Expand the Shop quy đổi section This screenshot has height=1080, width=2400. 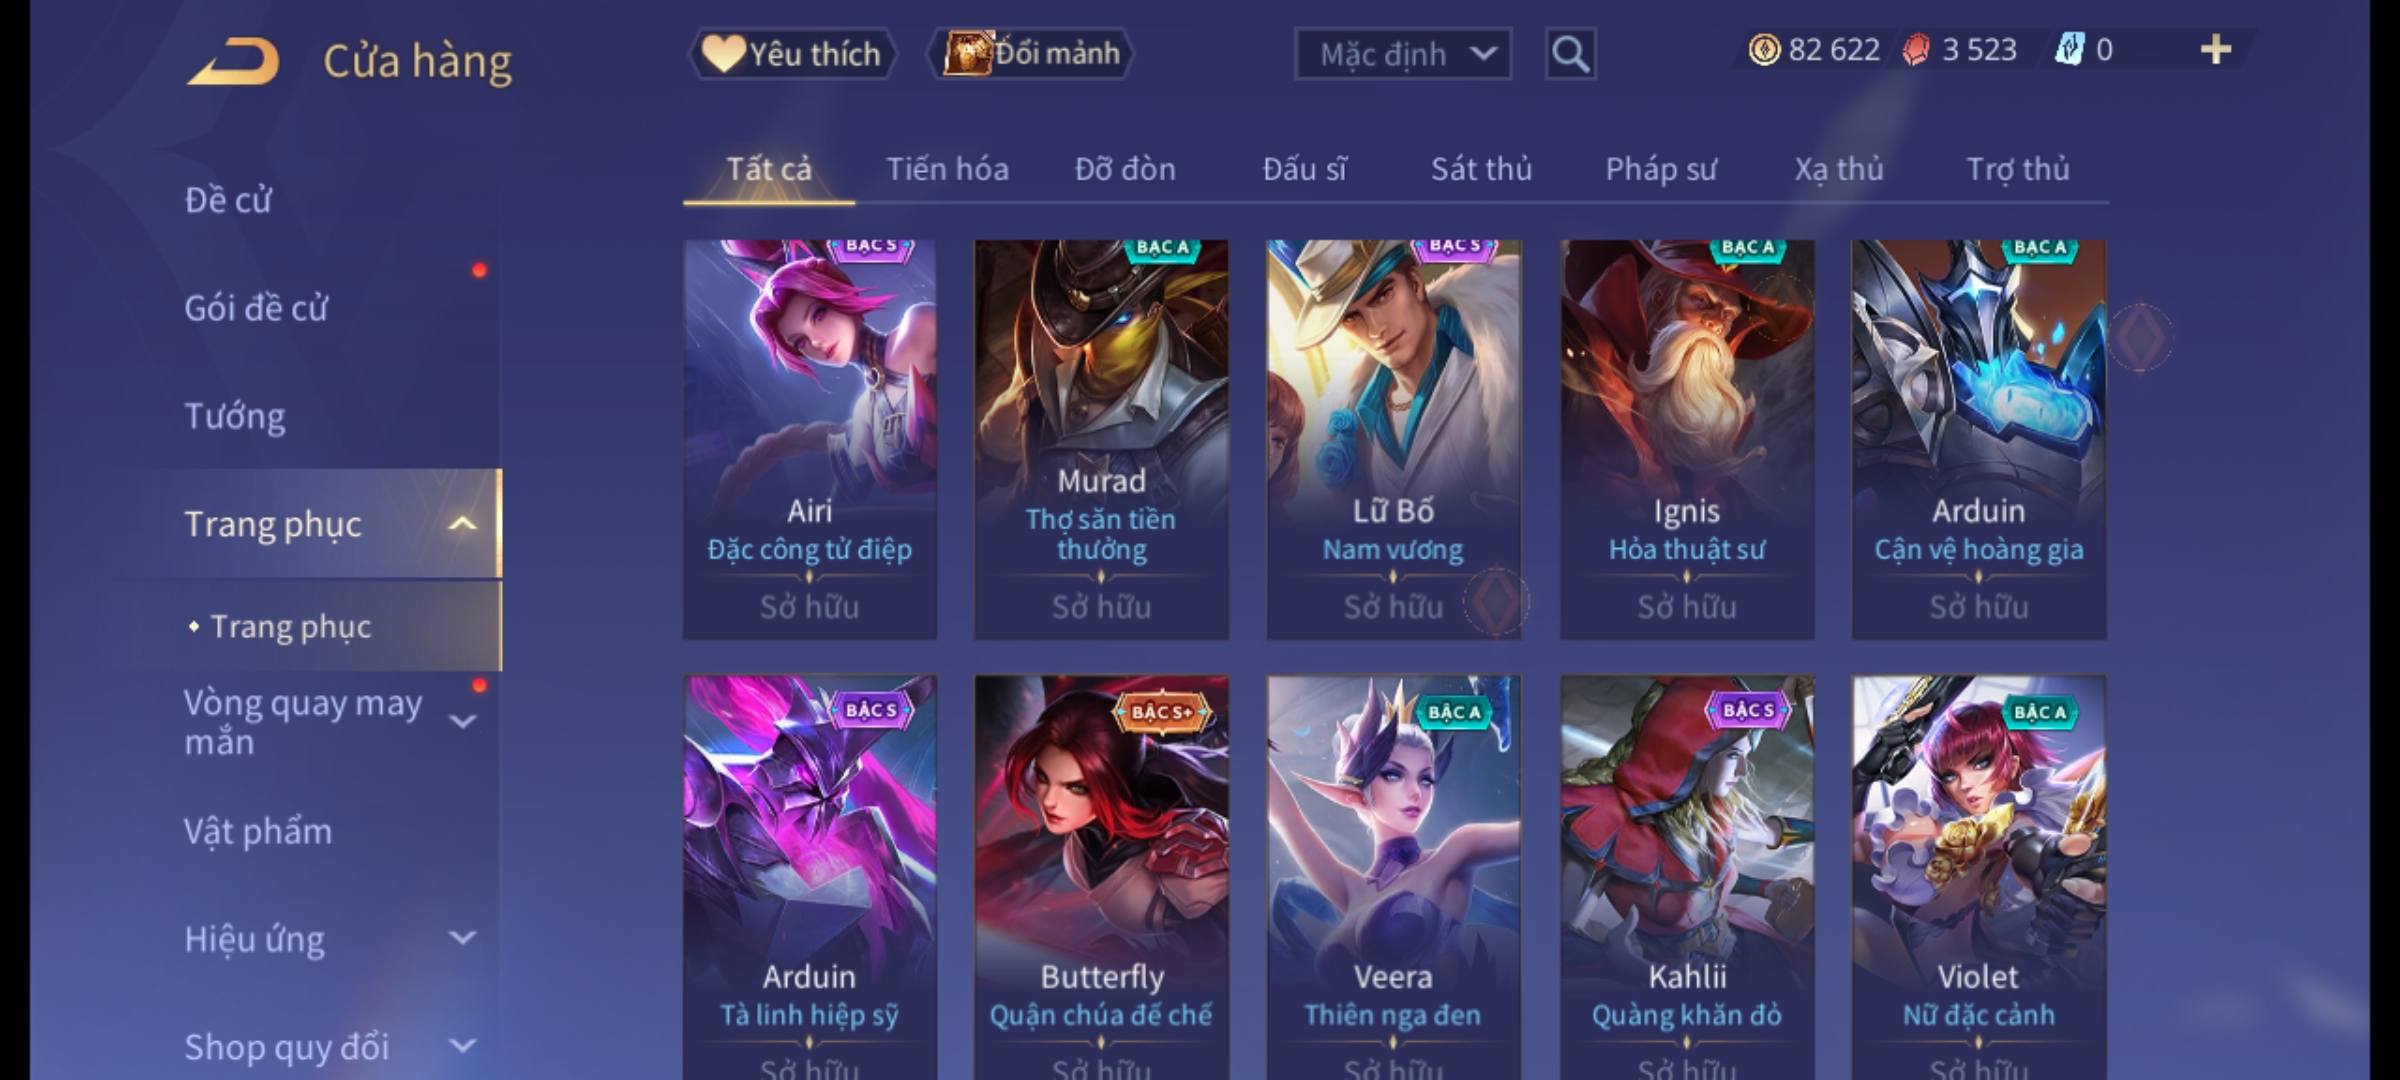click(x=462, y=1046)
